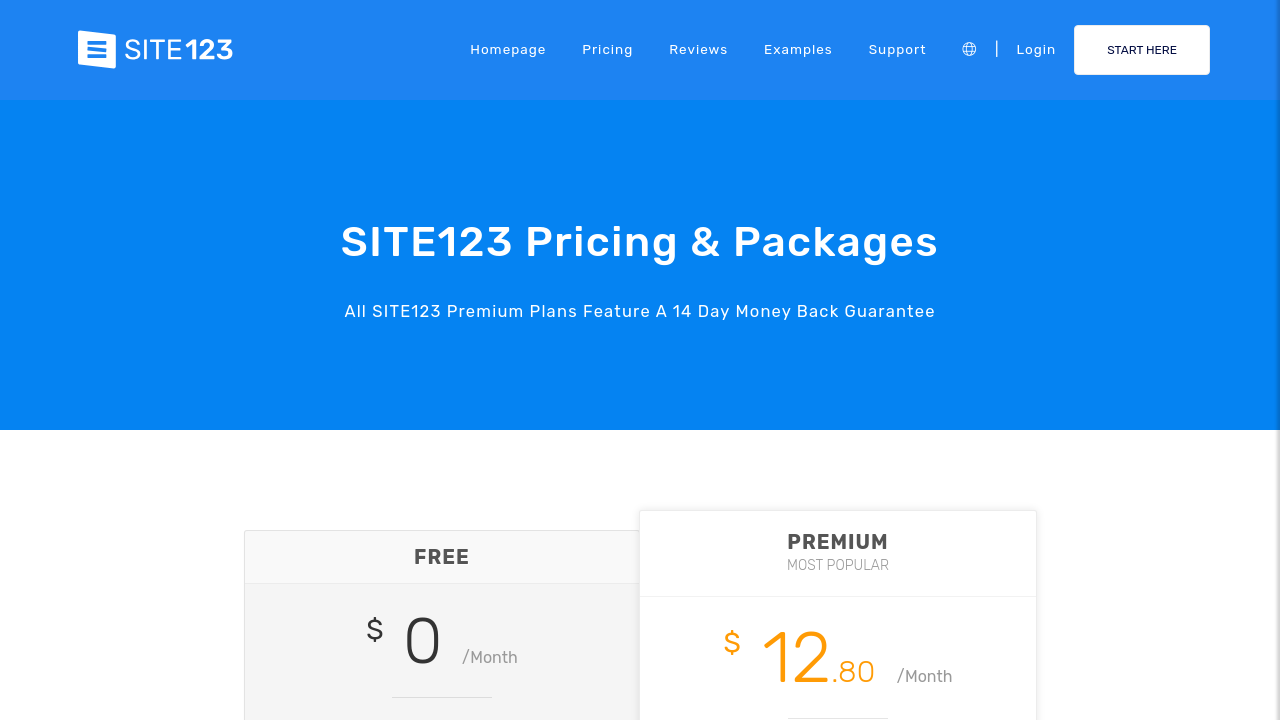Click the SITE123 logo icon
The height and width of the screenshot is (720, 1280).
pos(97,50)
